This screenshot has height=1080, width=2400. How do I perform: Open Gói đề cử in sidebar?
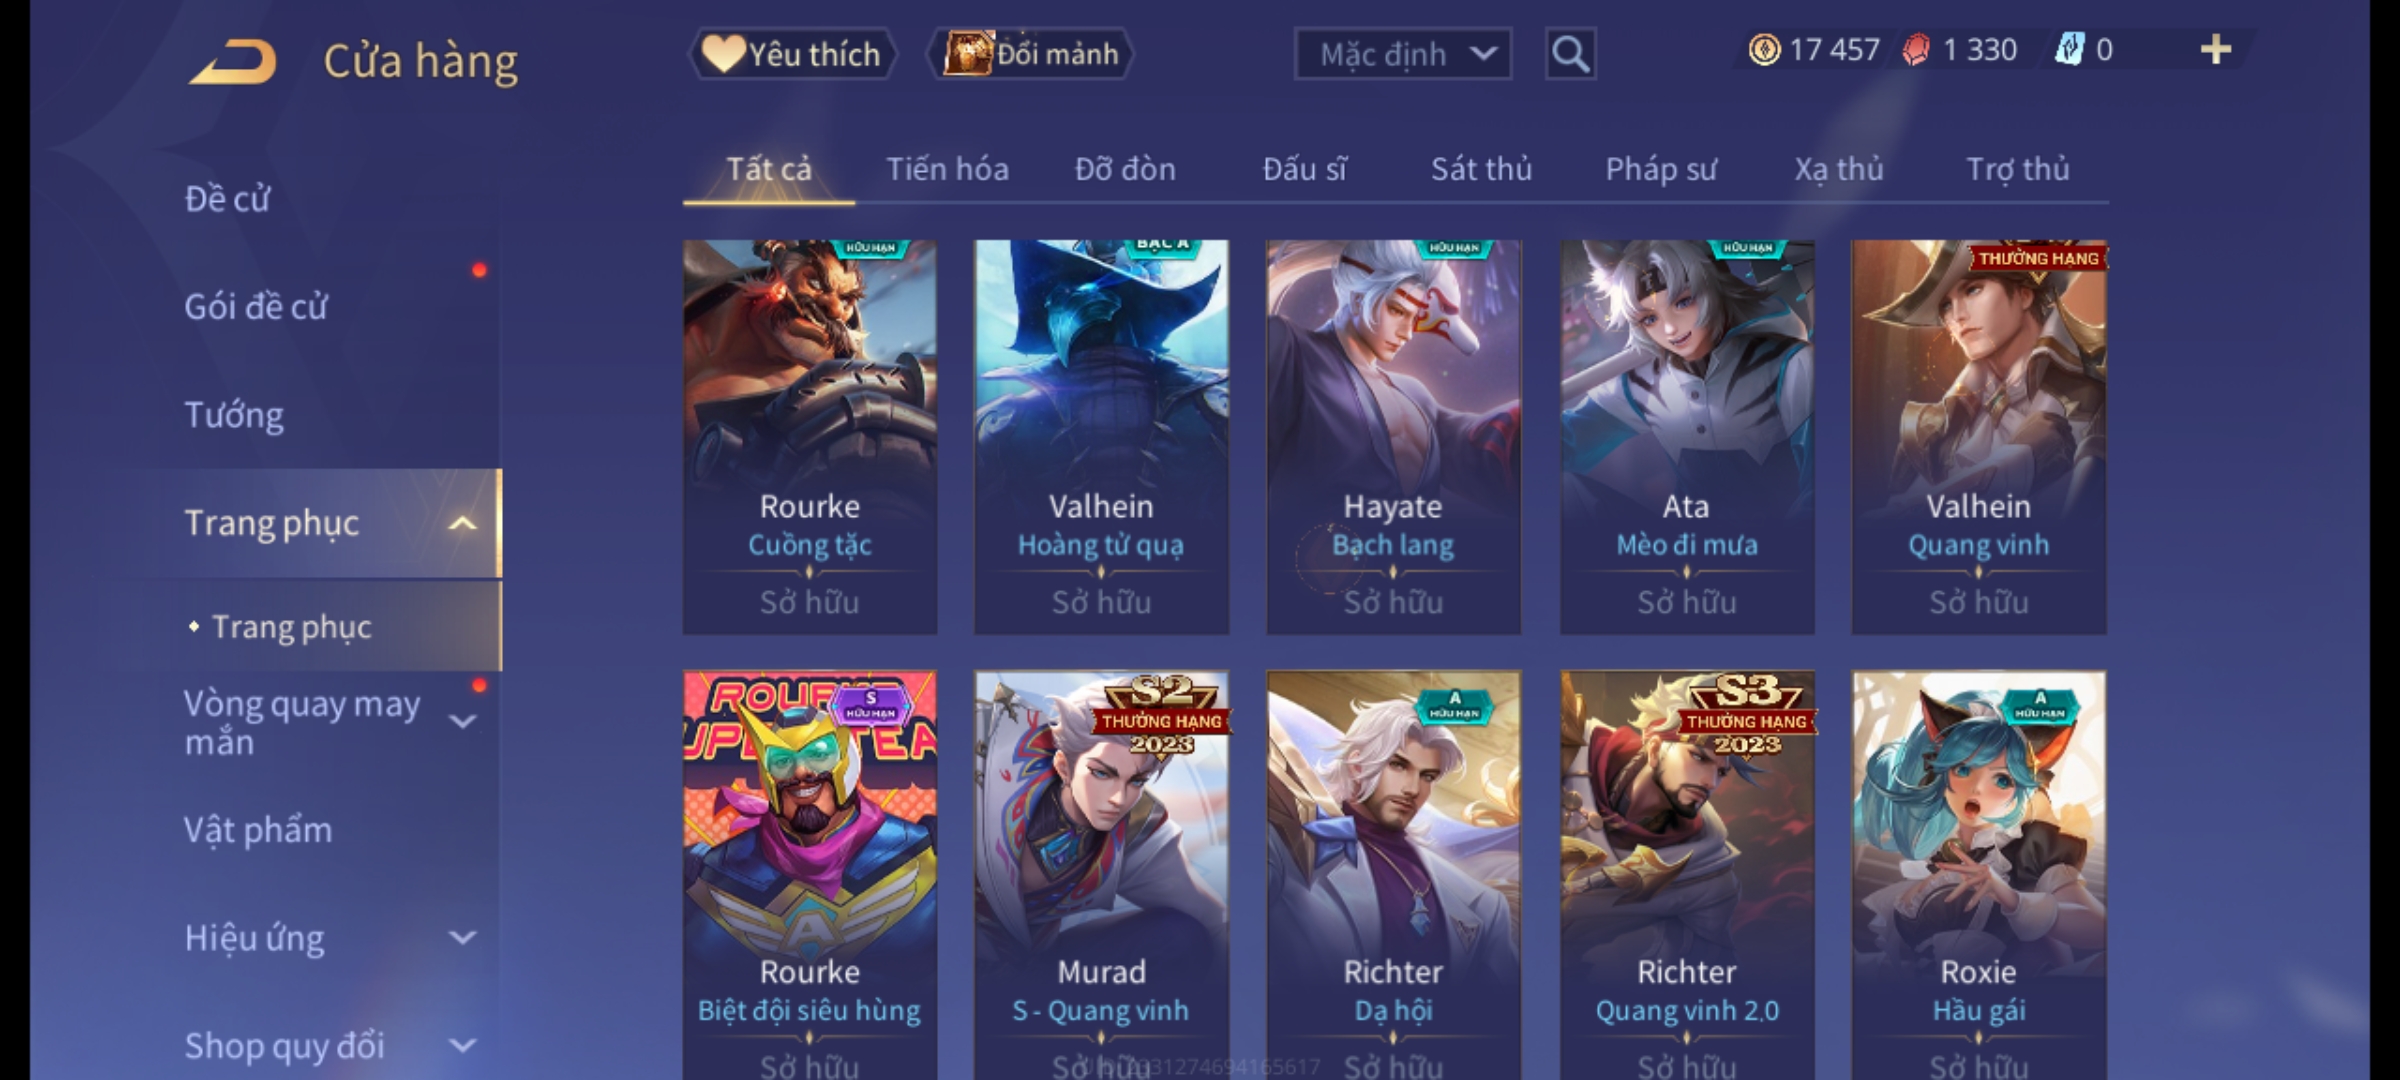[x=256, y=307]
